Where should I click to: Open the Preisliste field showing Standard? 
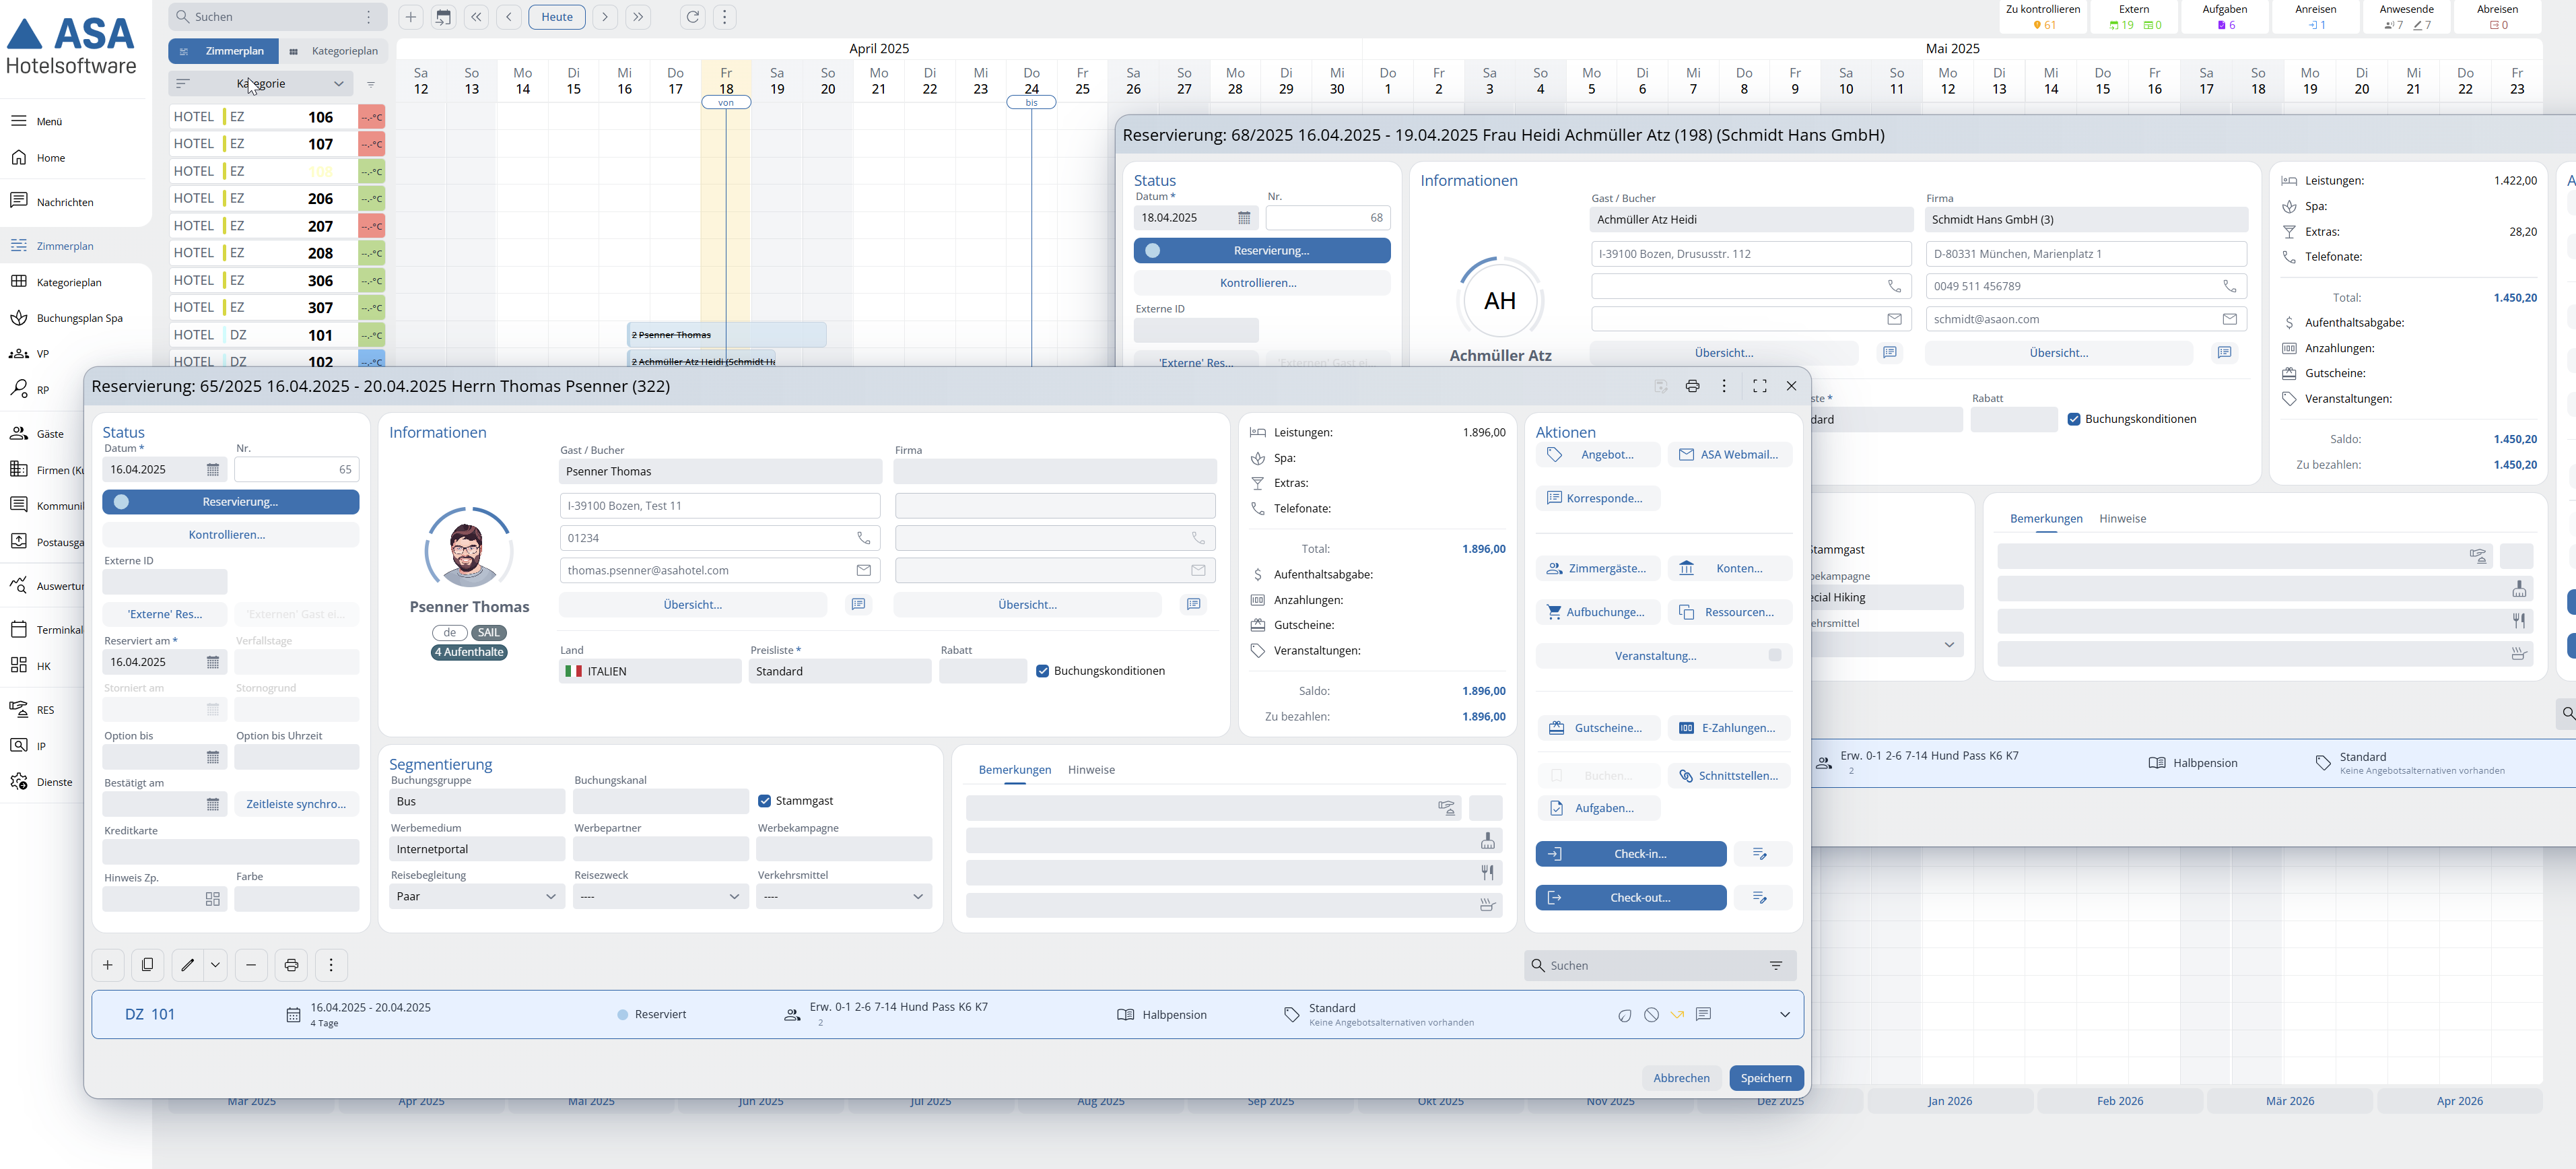pos(840,671)
